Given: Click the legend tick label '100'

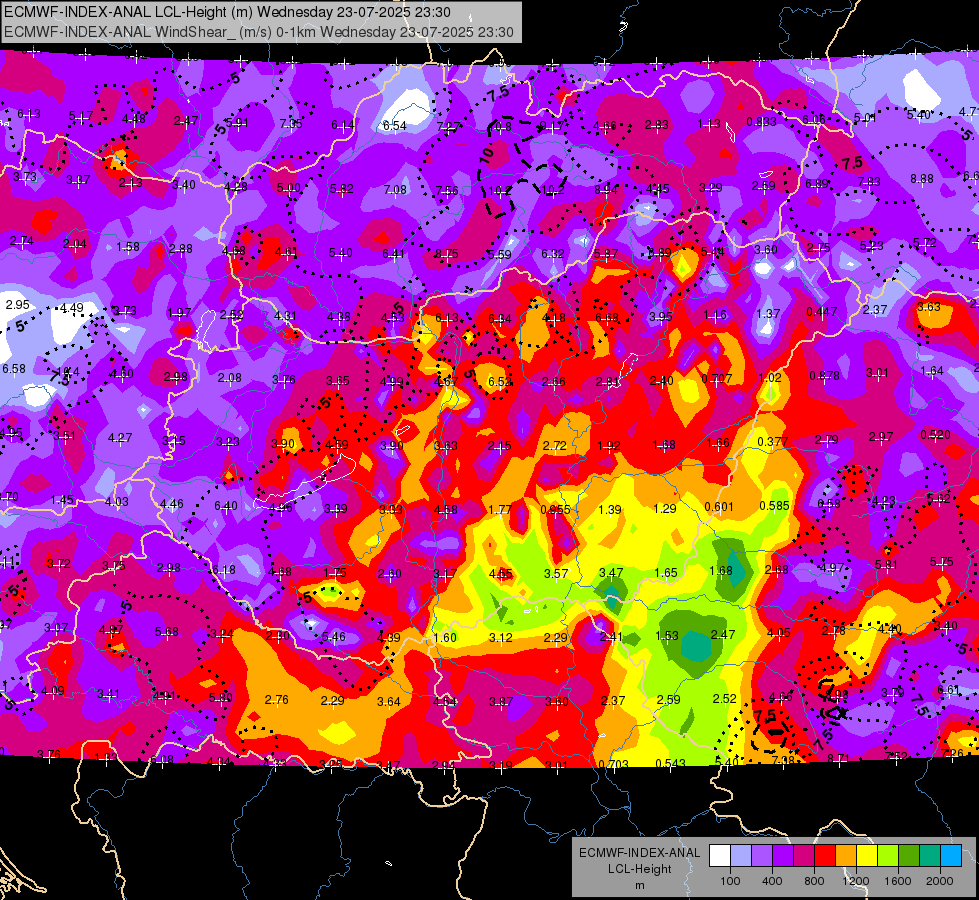Looking at the screenshot, I should 730,881.
